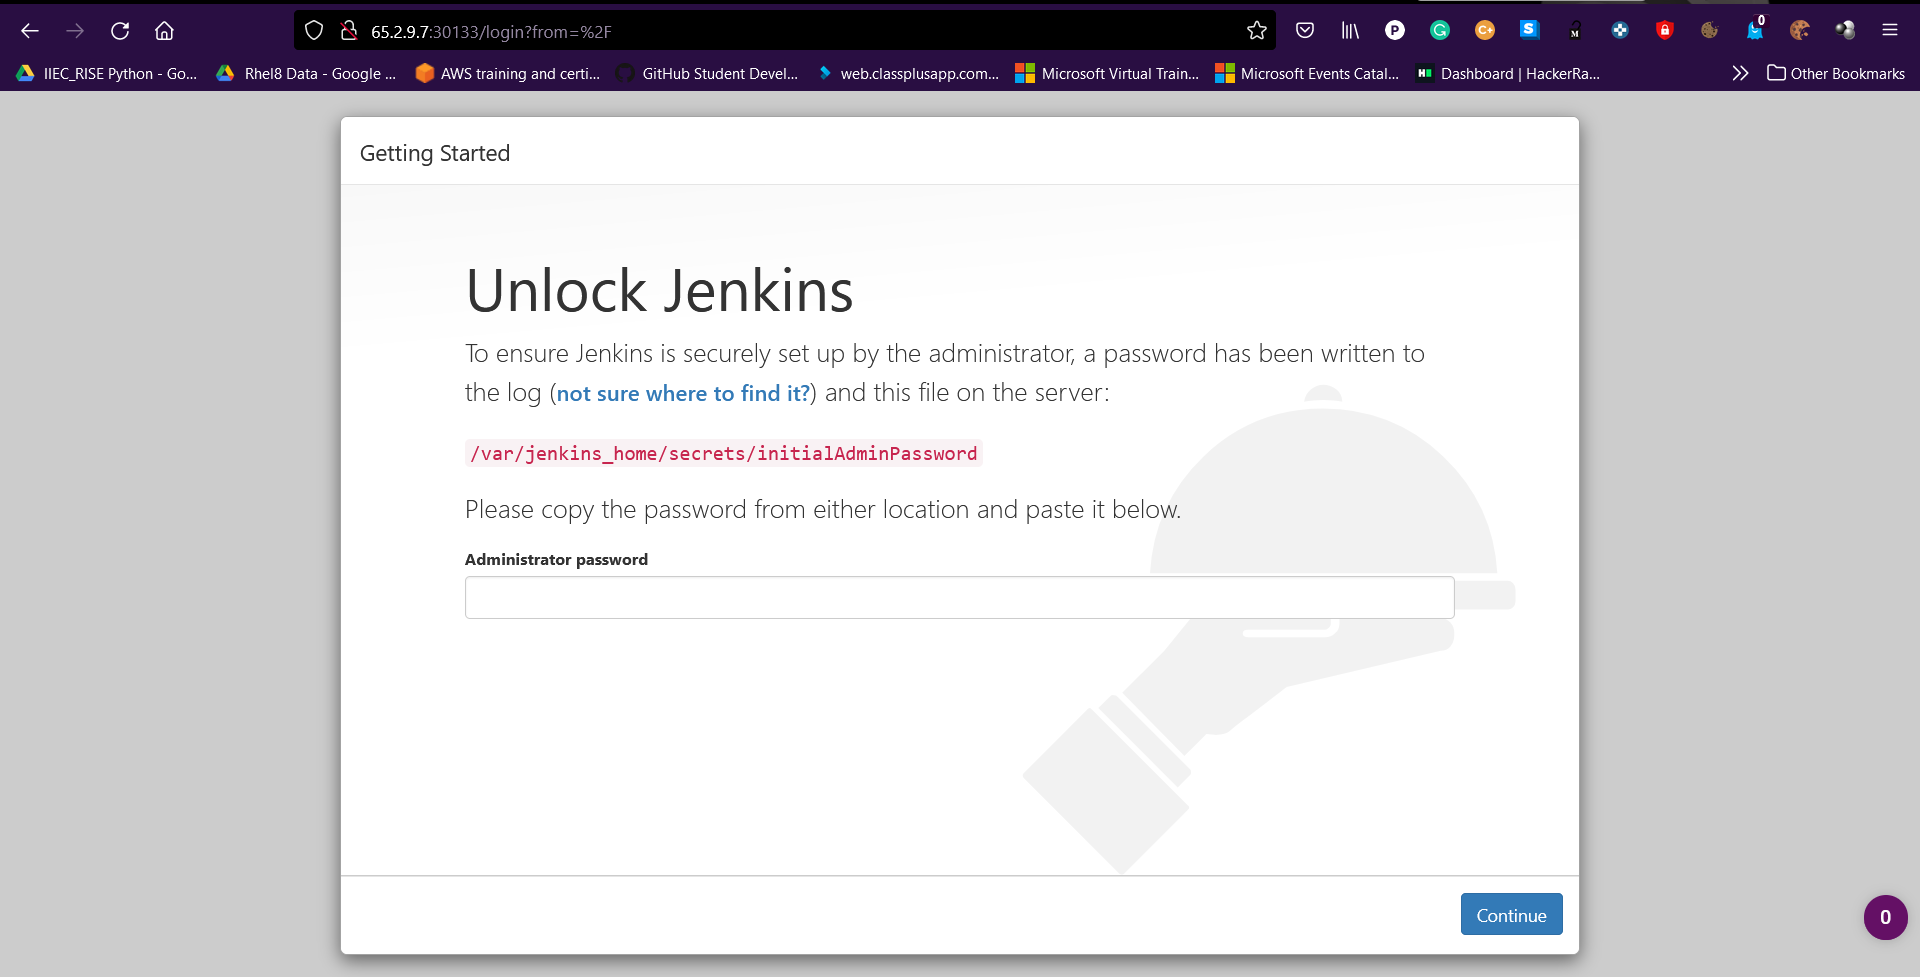Screen dimensions: 1920x977
Task: Open the Dashboard HackerRank bookmark
Action: click(x=1508, y=73)
